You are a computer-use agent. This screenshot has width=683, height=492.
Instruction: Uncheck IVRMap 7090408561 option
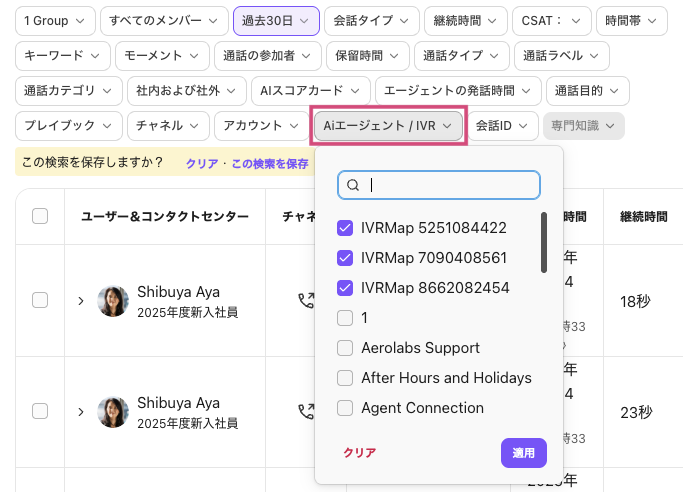coord(345,258)
